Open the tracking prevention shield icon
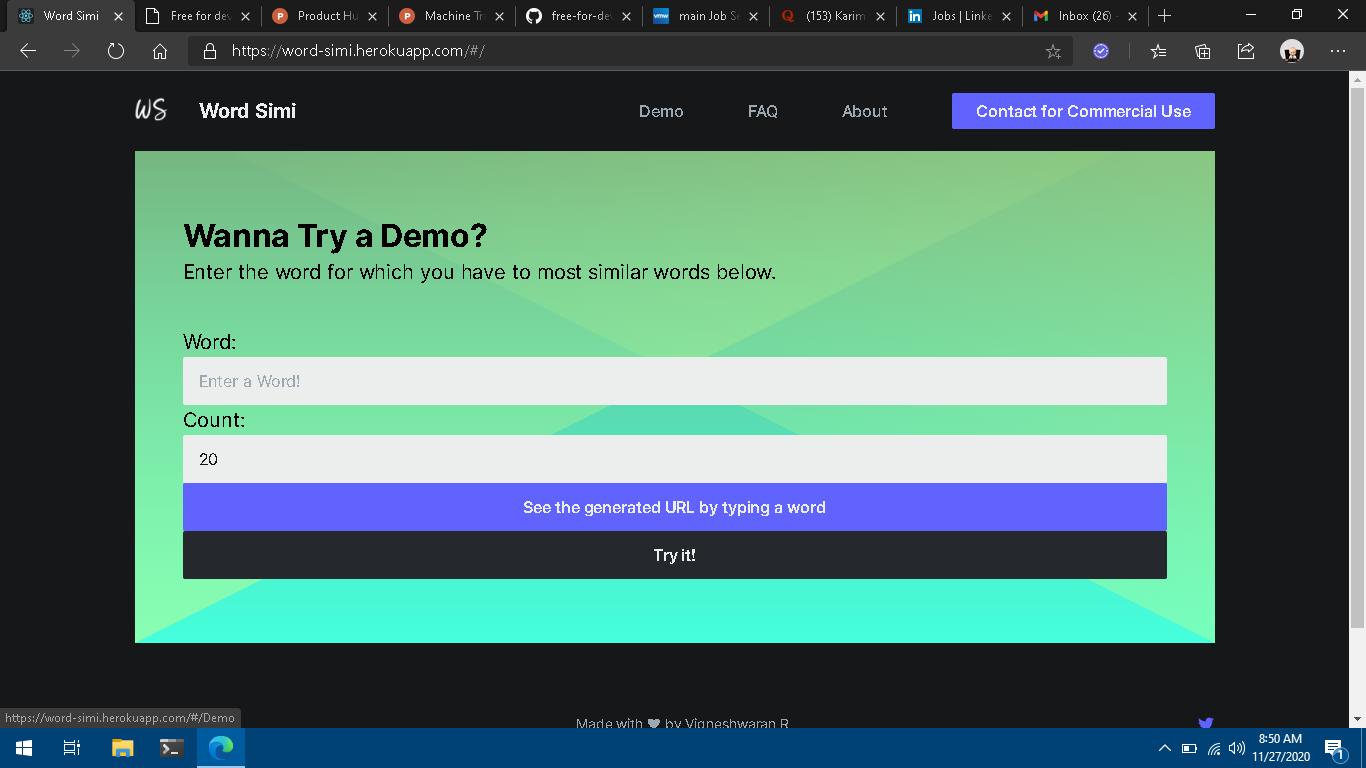 (x=1101, y=51)
